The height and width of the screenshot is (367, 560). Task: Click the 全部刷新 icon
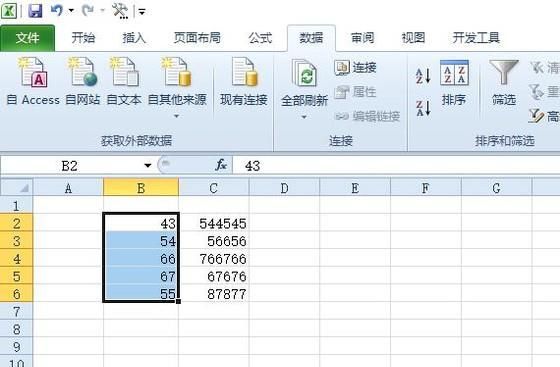[304, 74]
